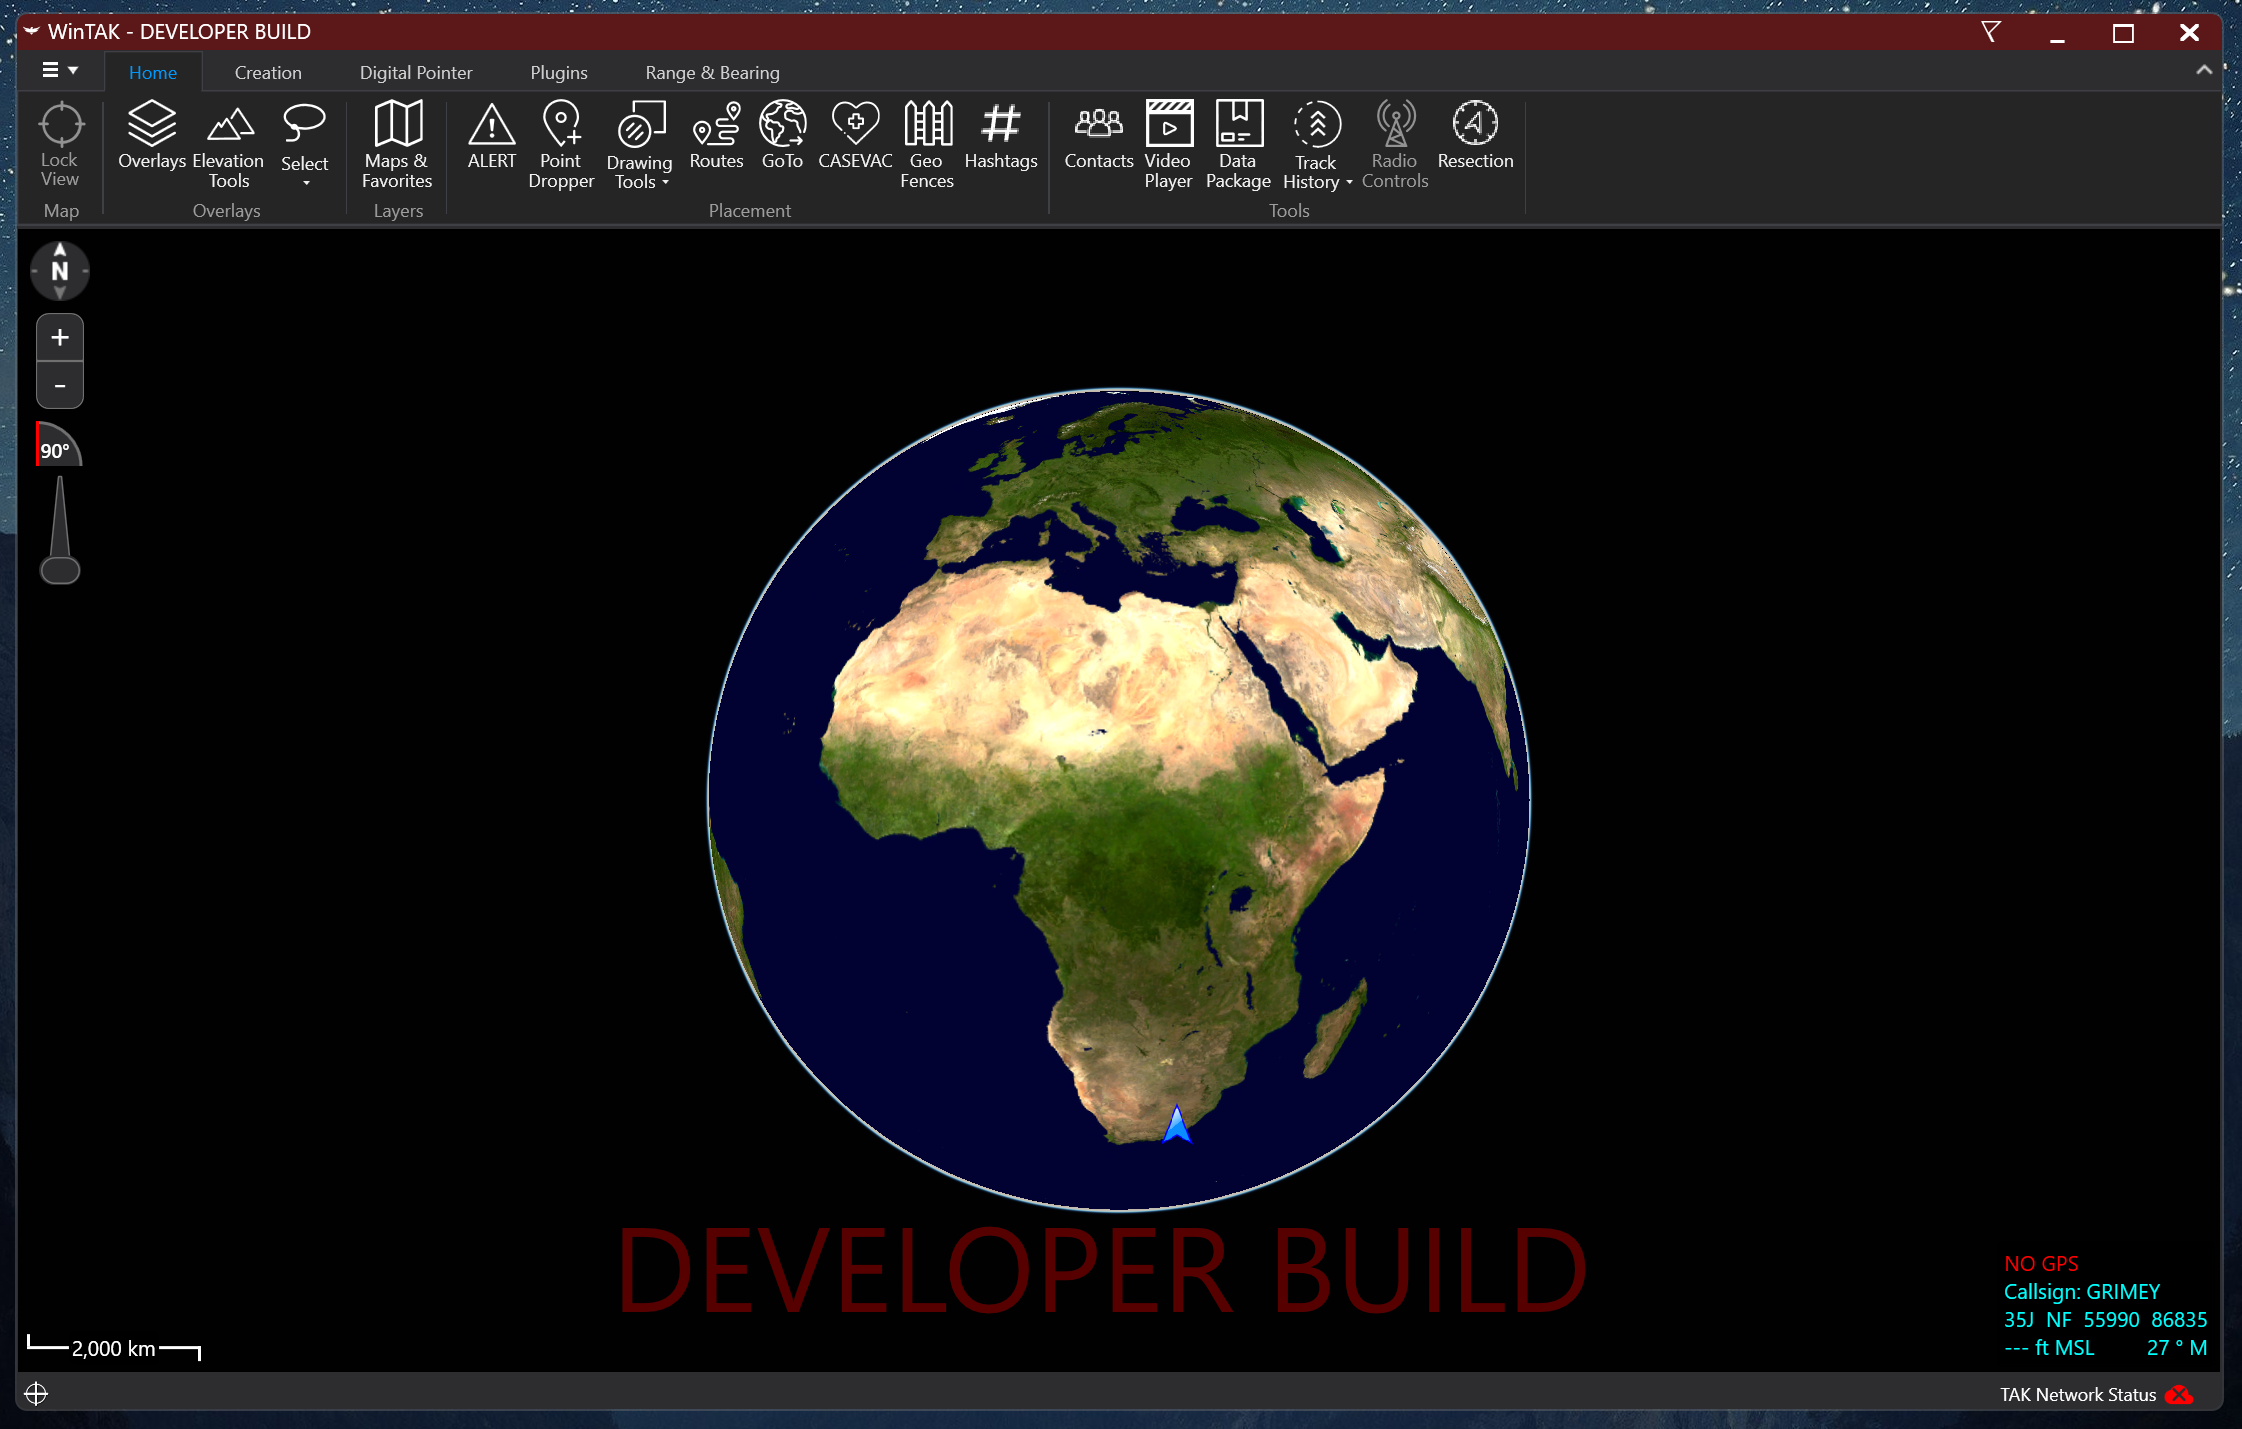Click the TAK Network Status label
The width and height of the screenshot is (2242, 1429).
(x=2078, y=1395)
